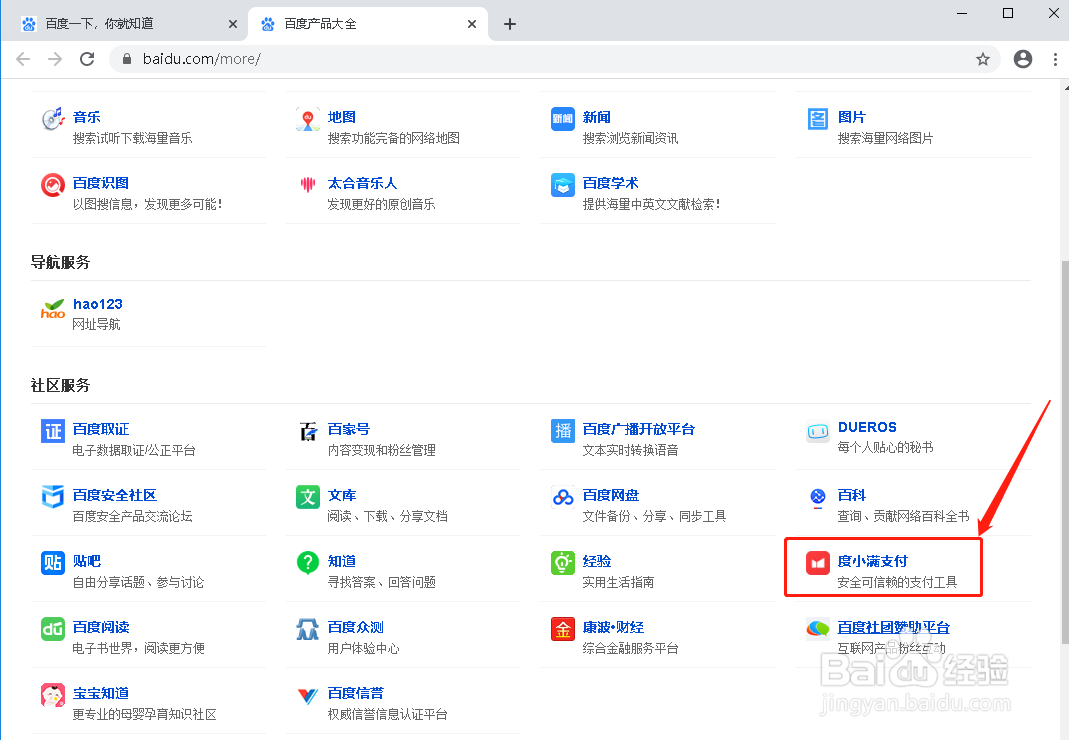
Task: Click the 文件备份、分享、同步工具 description text
Action: tap(654, 516)
